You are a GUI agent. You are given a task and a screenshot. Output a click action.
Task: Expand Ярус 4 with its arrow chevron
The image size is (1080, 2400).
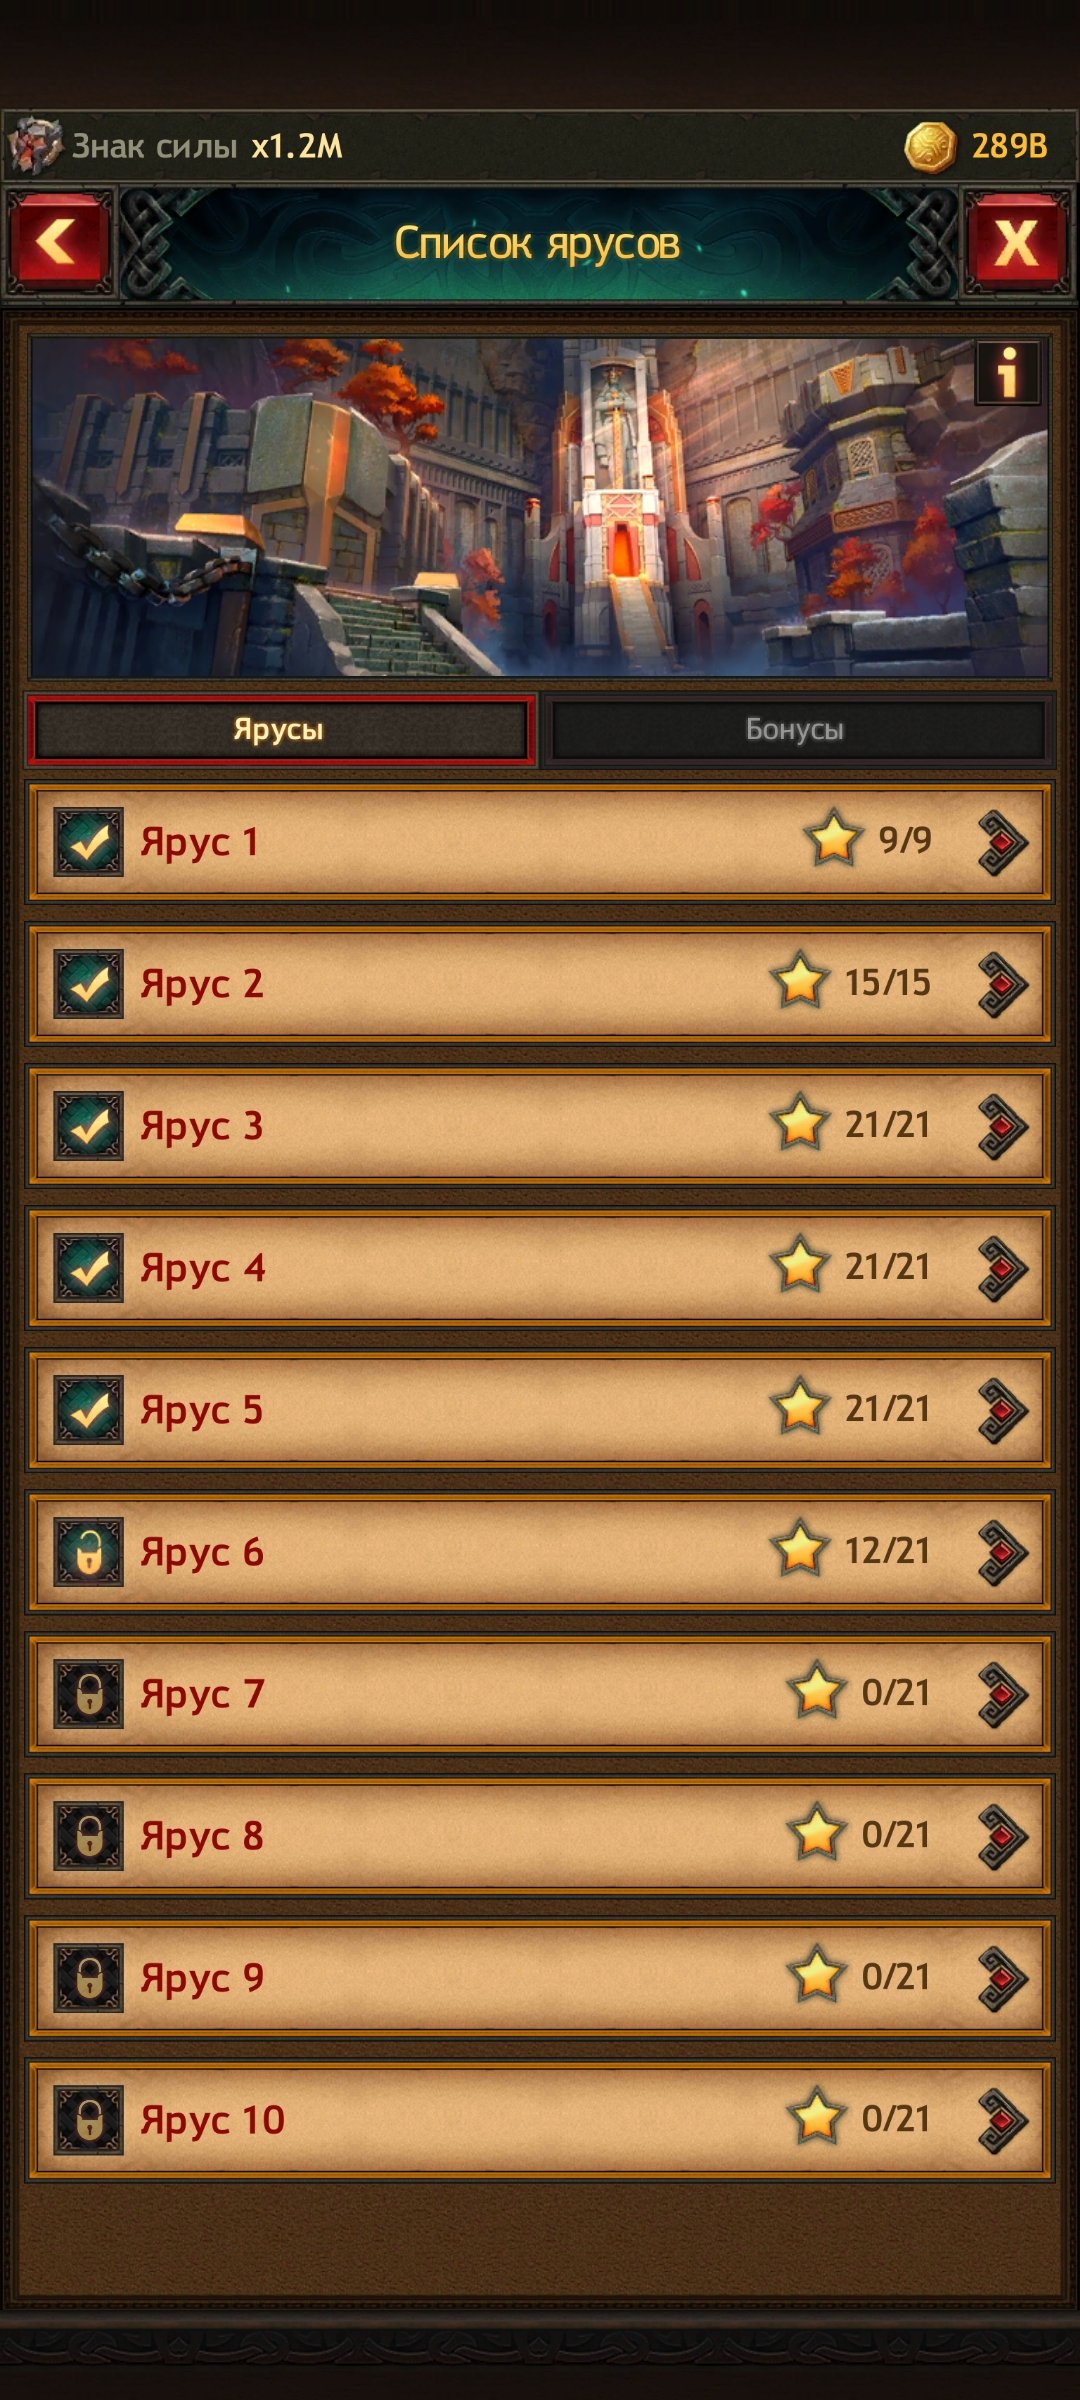1002,1268
